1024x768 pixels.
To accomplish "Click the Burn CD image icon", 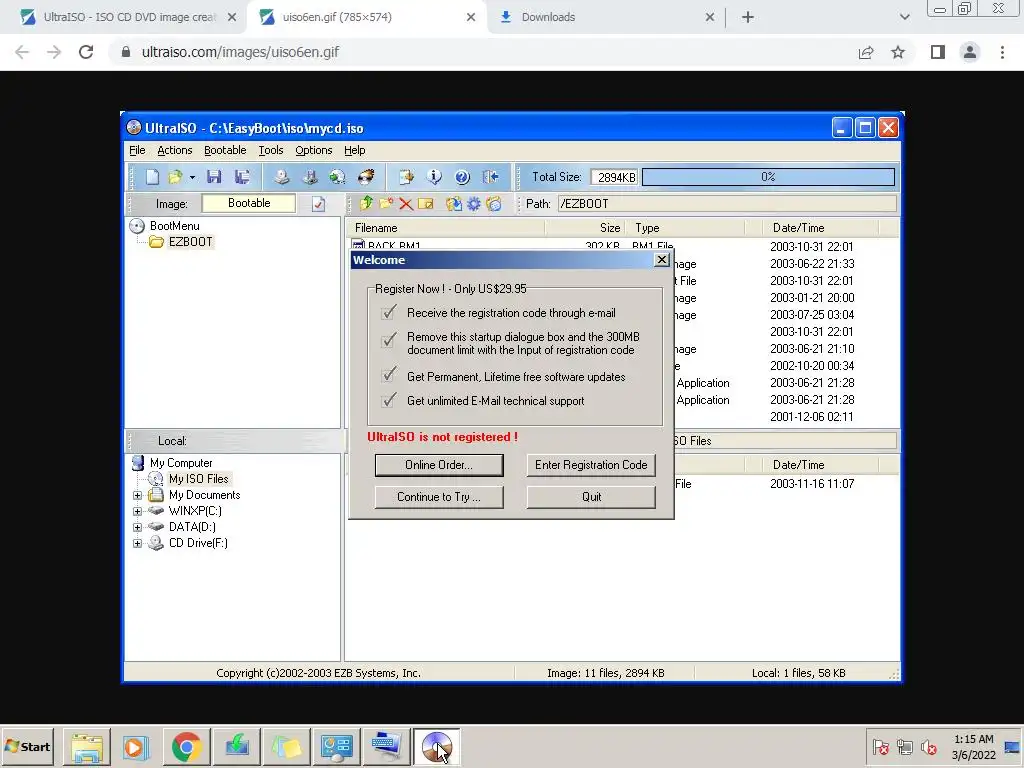I will point(366,177).
